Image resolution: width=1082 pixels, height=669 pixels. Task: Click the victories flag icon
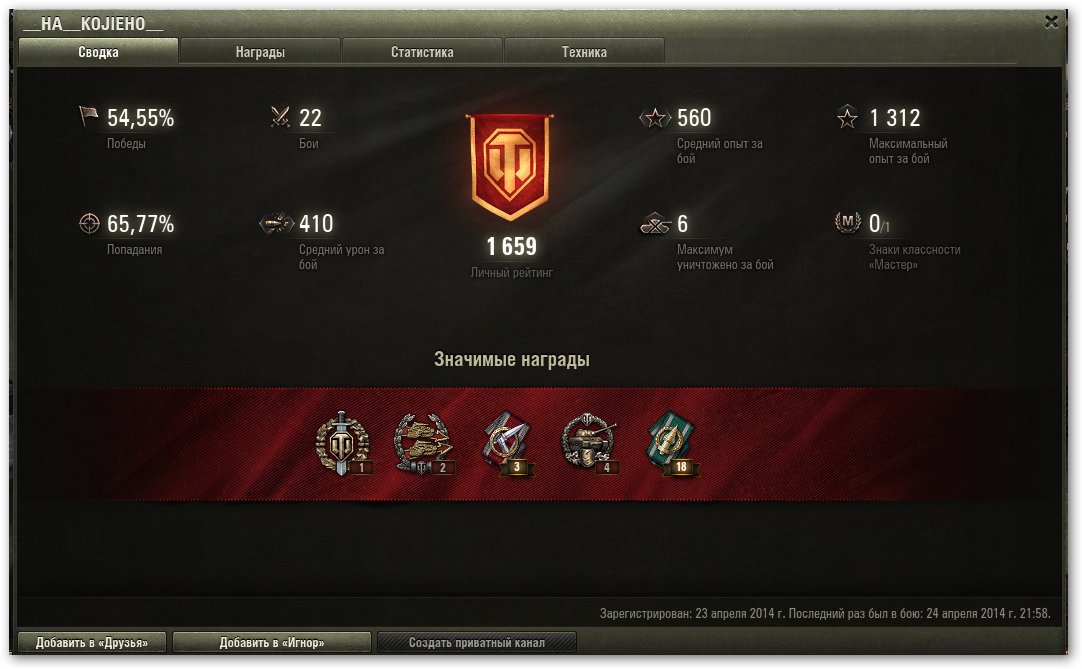coord(88,116)
